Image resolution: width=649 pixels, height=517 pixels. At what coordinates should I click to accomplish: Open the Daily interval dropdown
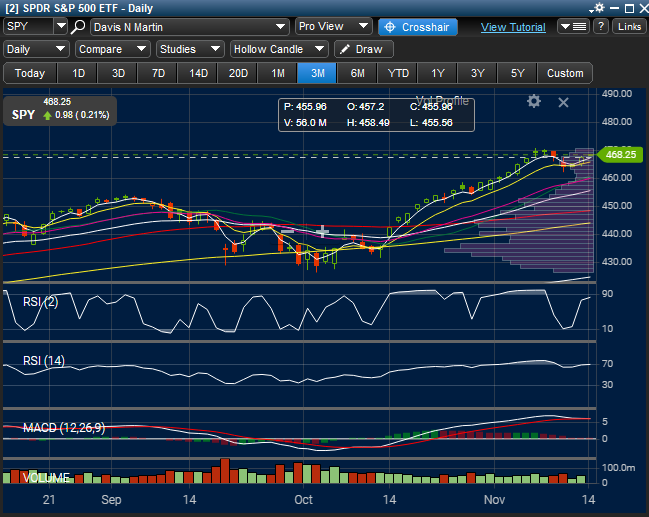tap(36, 49)
